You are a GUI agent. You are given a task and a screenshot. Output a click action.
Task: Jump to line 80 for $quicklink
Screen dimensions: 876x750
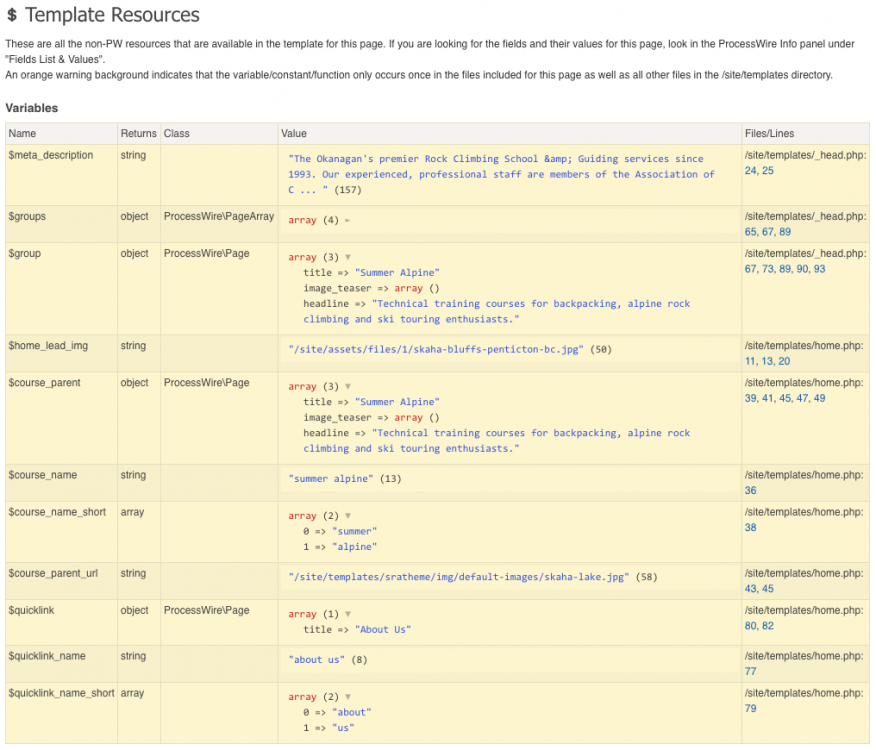tap(751, 626)
